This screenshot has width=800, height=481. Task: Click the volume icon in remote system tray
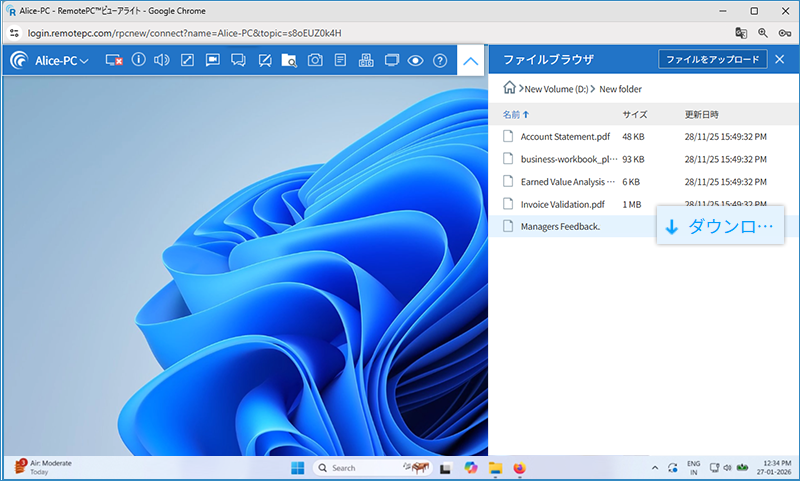point(728,468)
